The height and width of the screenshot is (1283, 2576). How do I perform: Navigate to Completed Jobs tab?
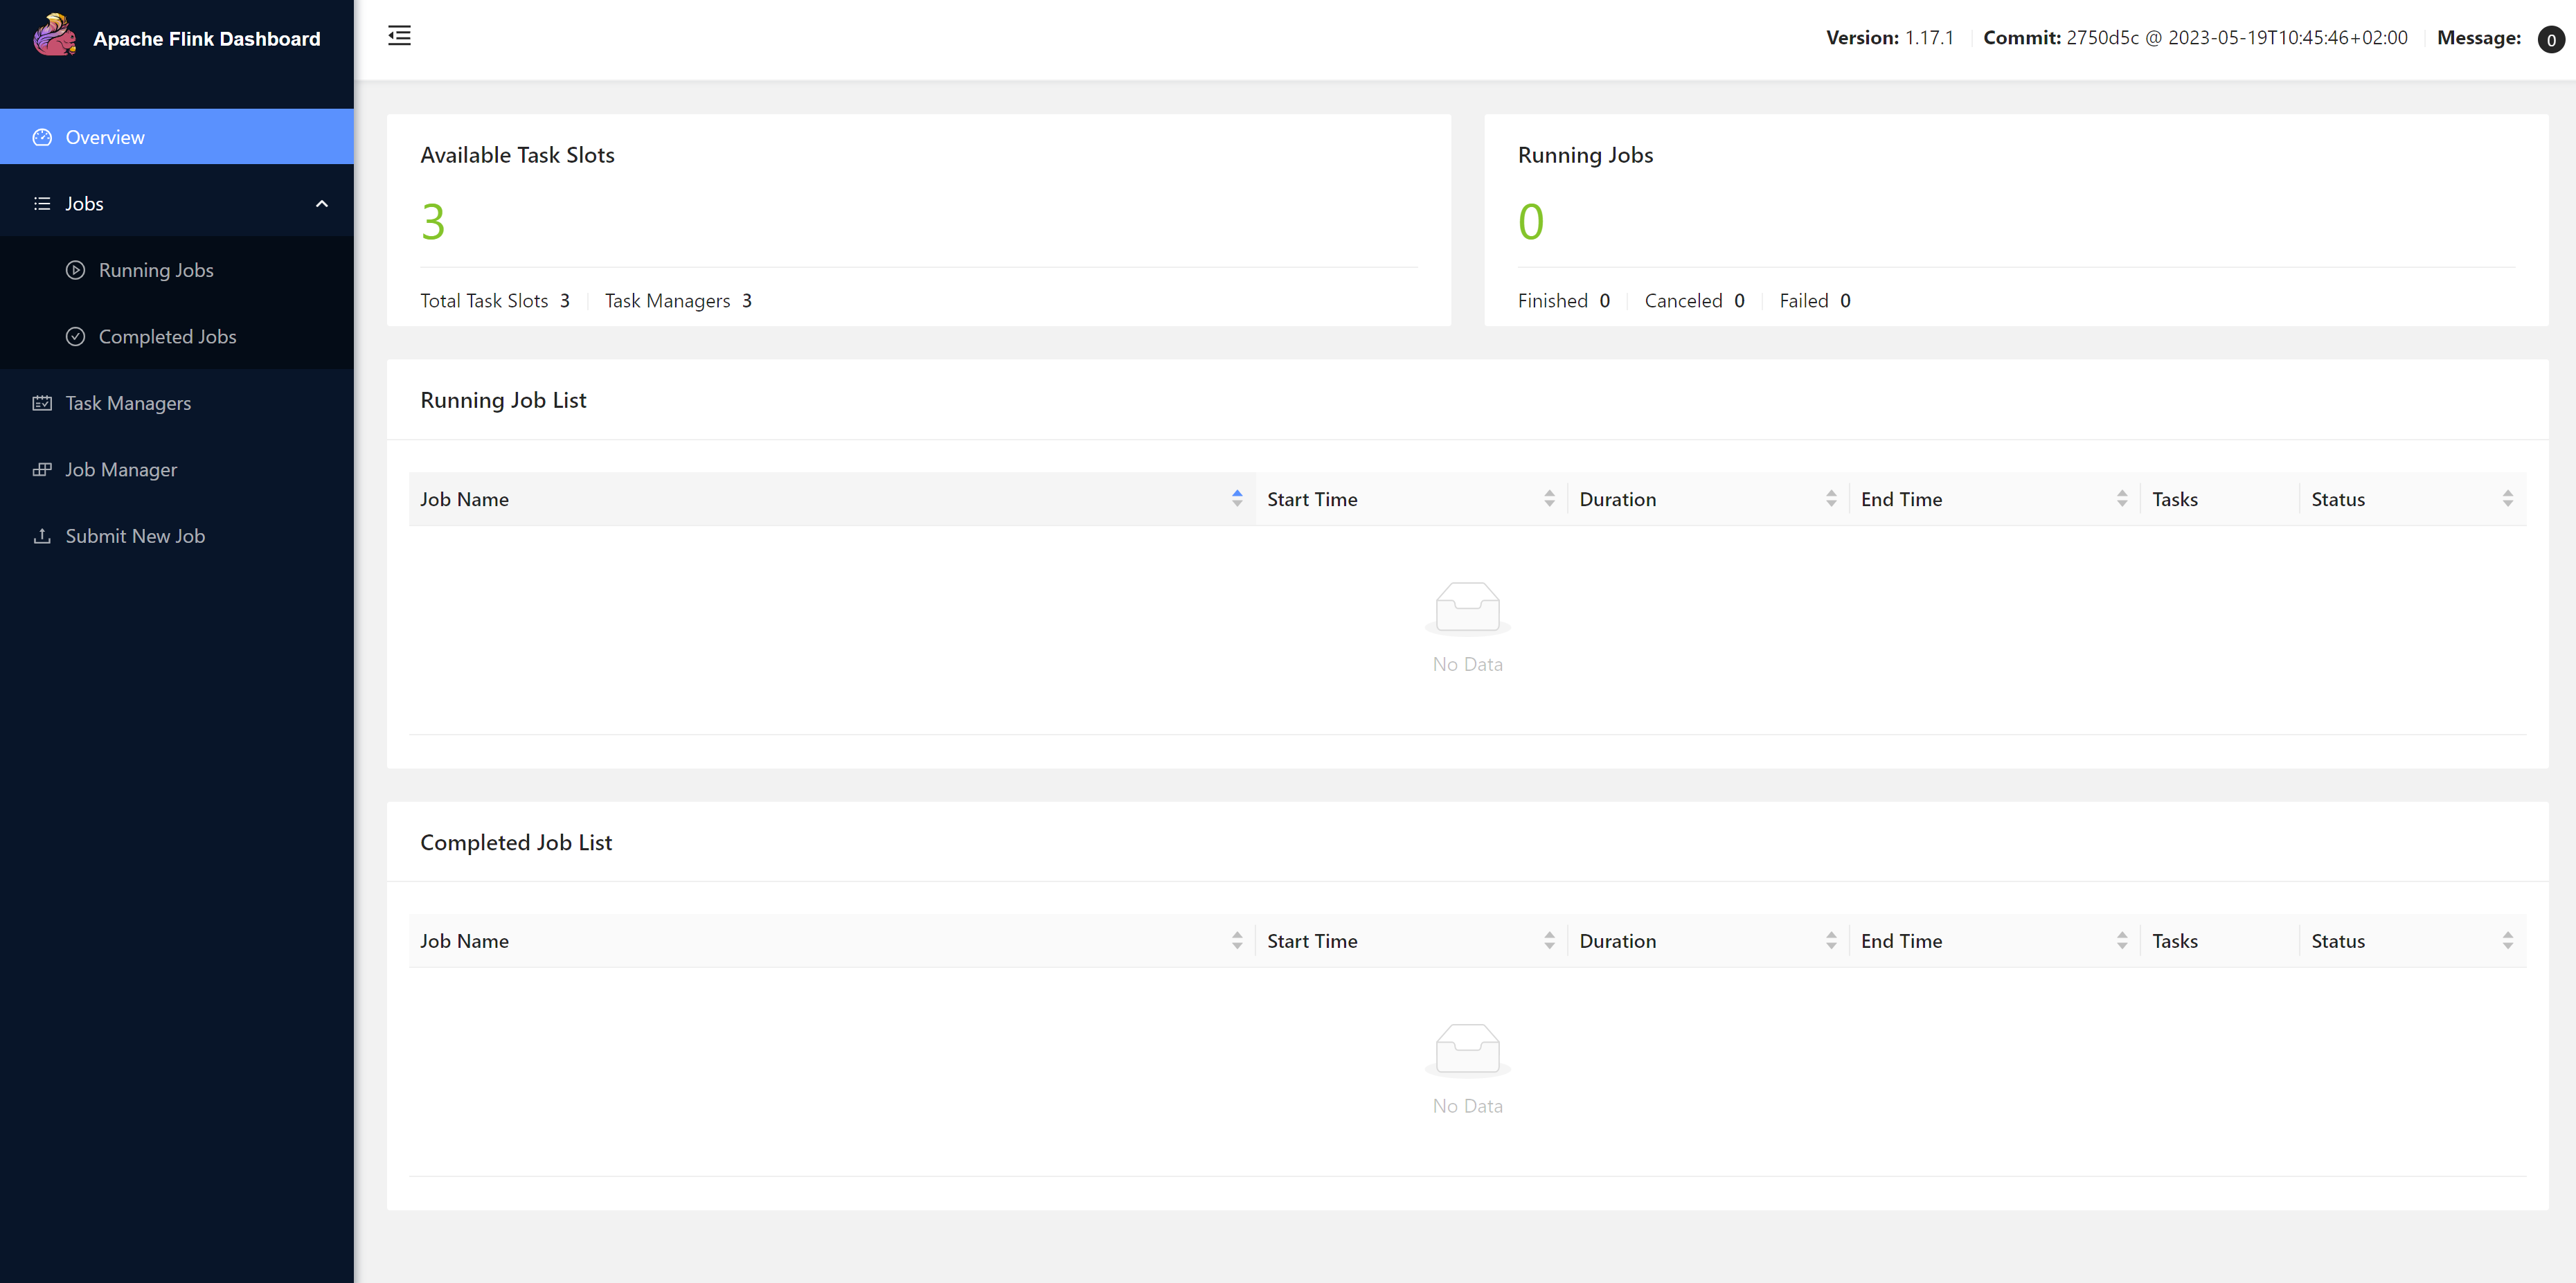click(166, 335)
